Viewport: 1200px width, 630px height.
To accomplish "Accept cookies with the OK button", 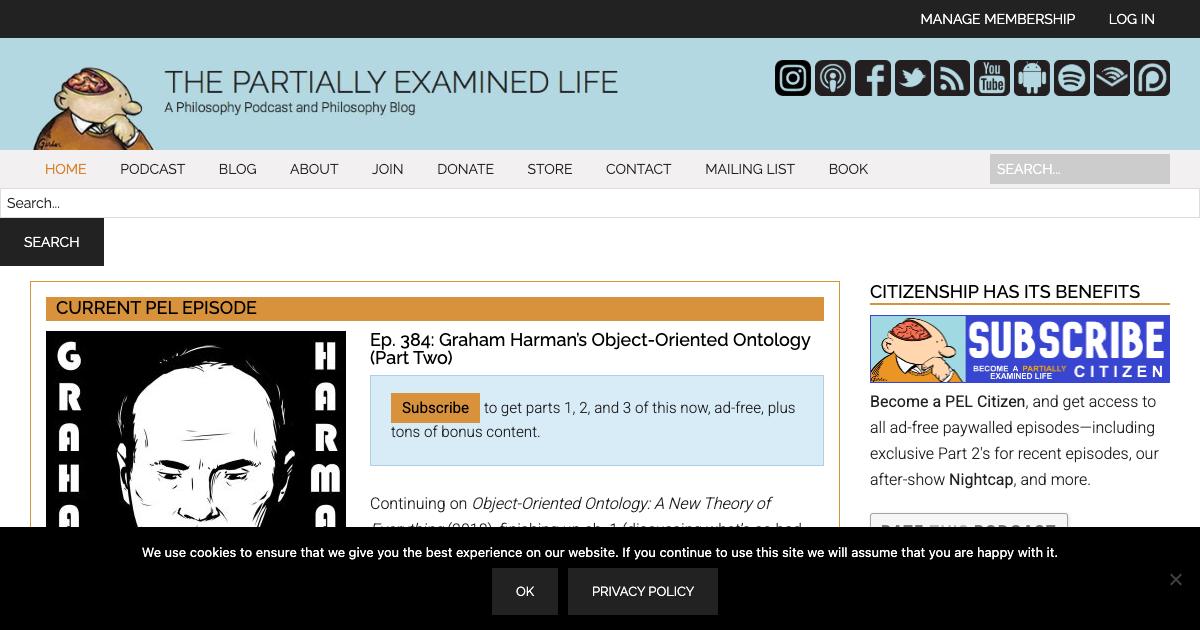I will tap(524, 591).
